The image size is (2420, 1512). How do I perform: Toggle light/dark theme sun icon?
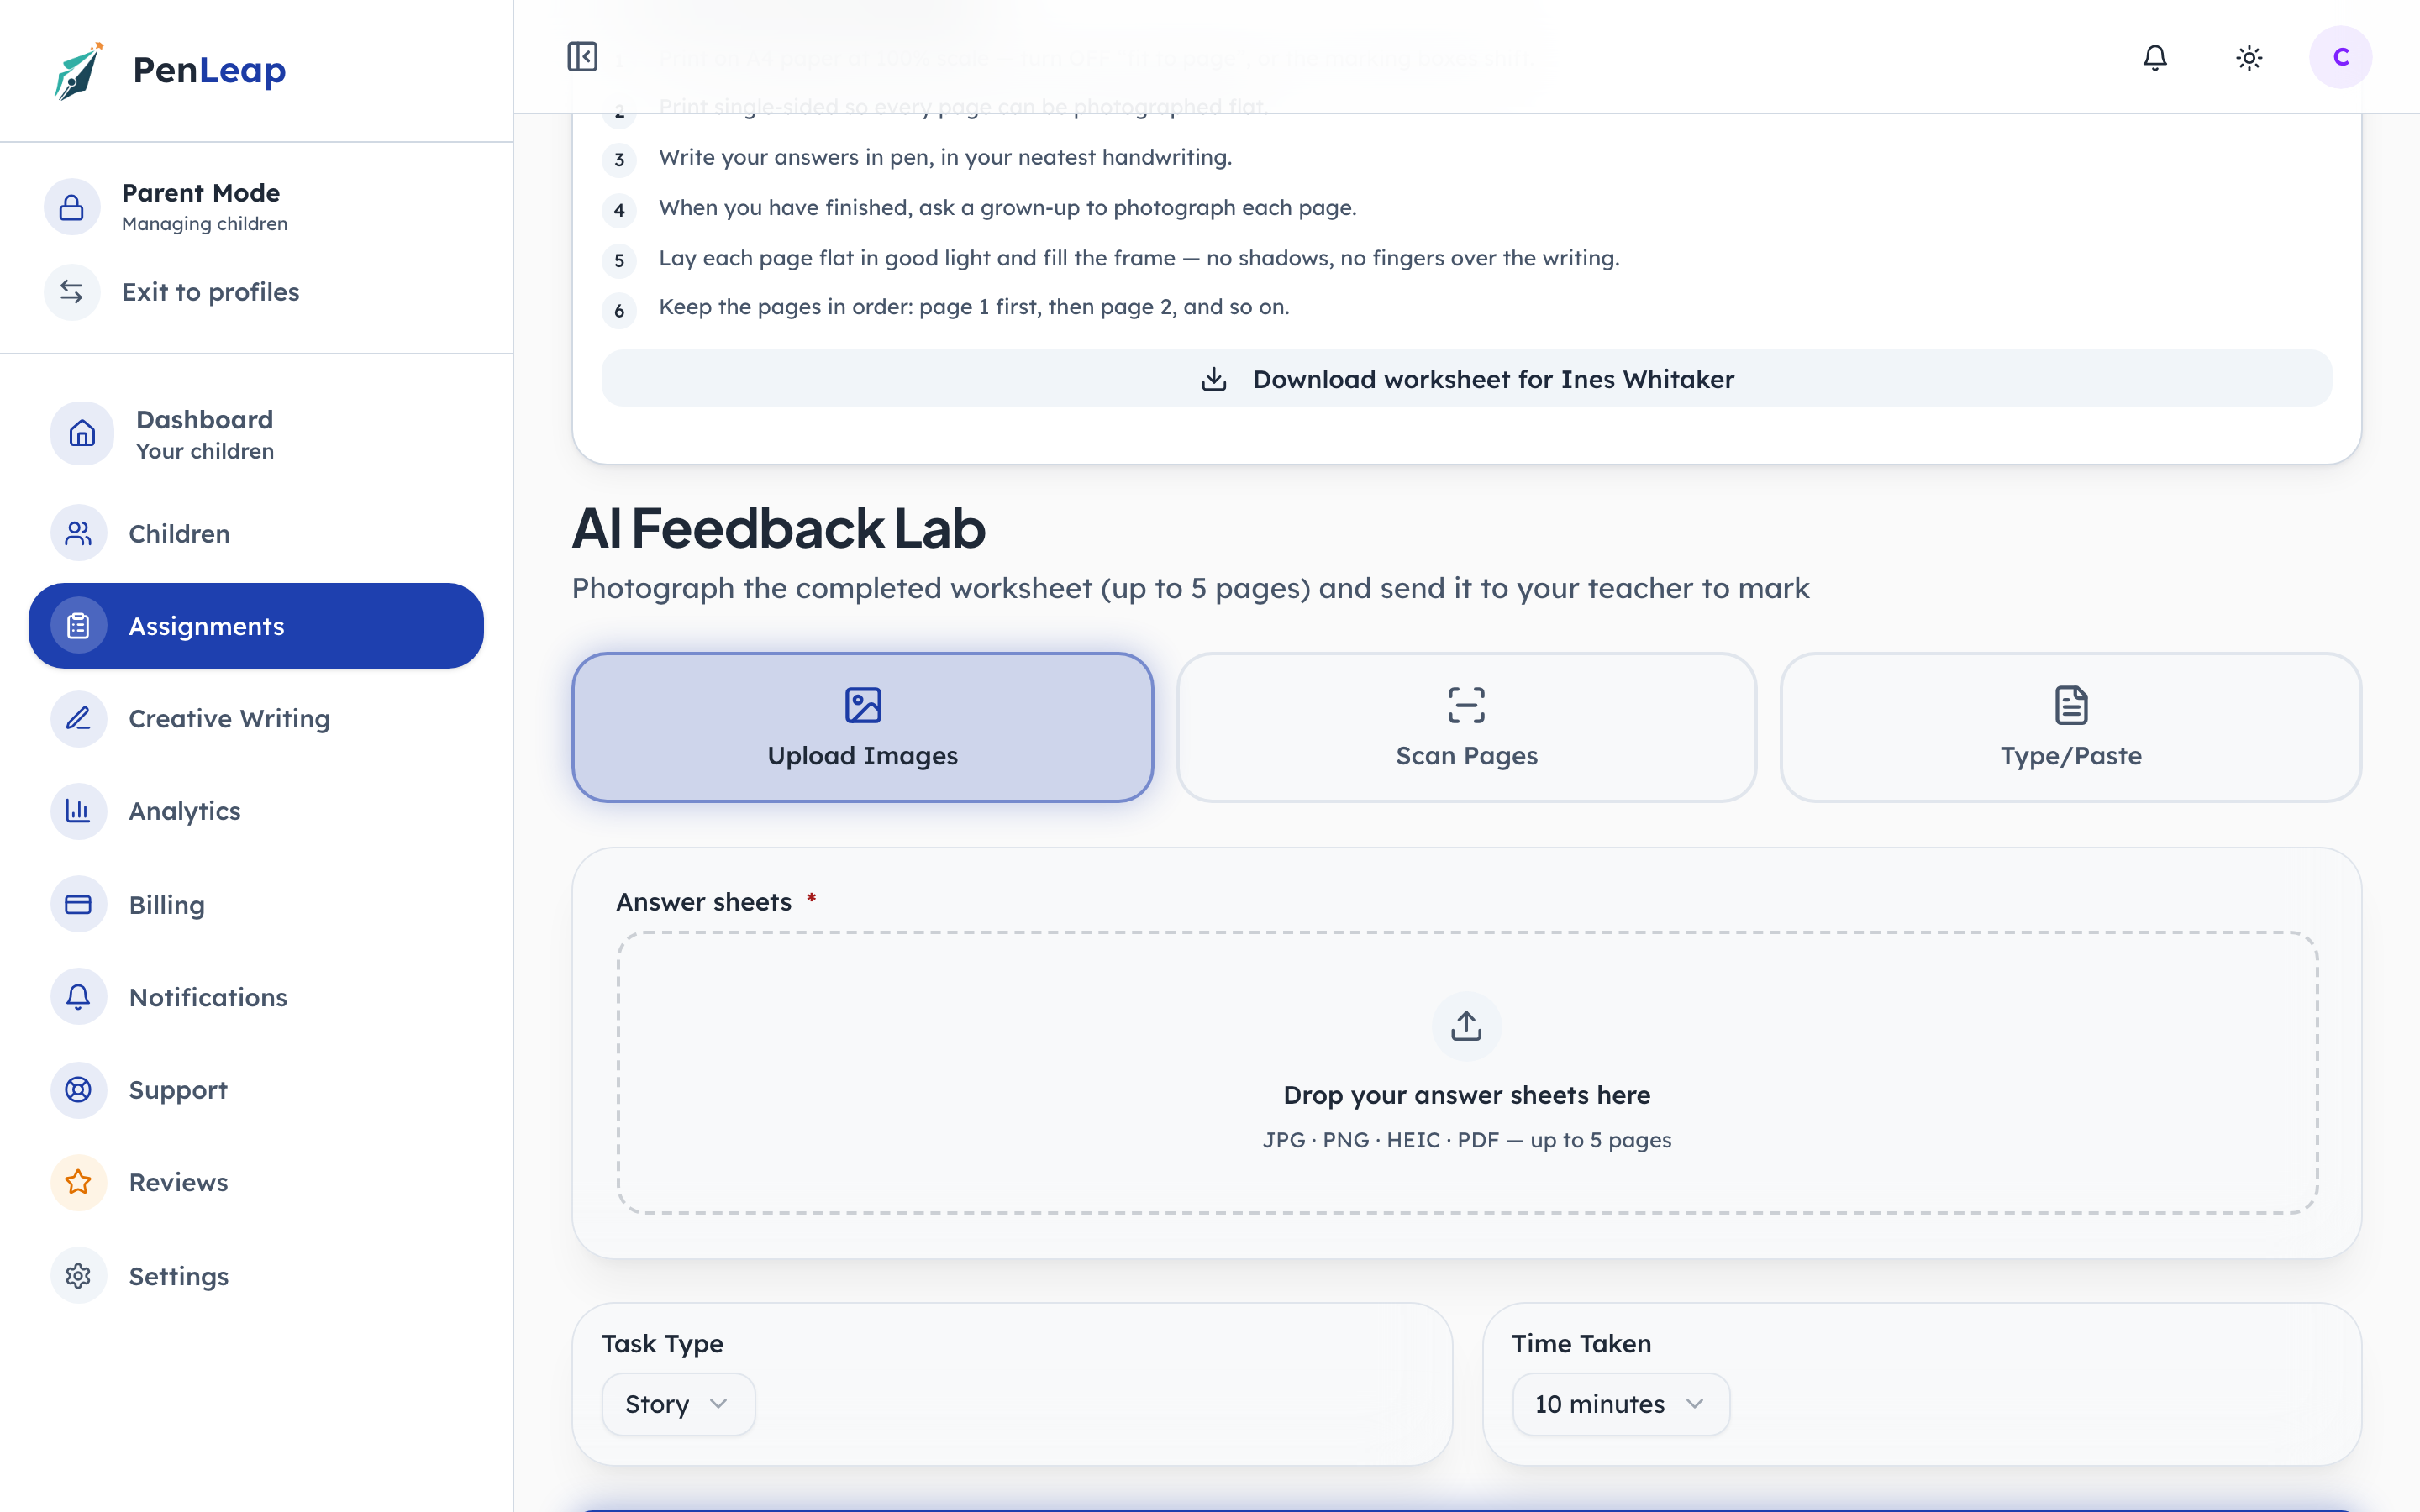pyautogui.click(x=2249, y=57)
